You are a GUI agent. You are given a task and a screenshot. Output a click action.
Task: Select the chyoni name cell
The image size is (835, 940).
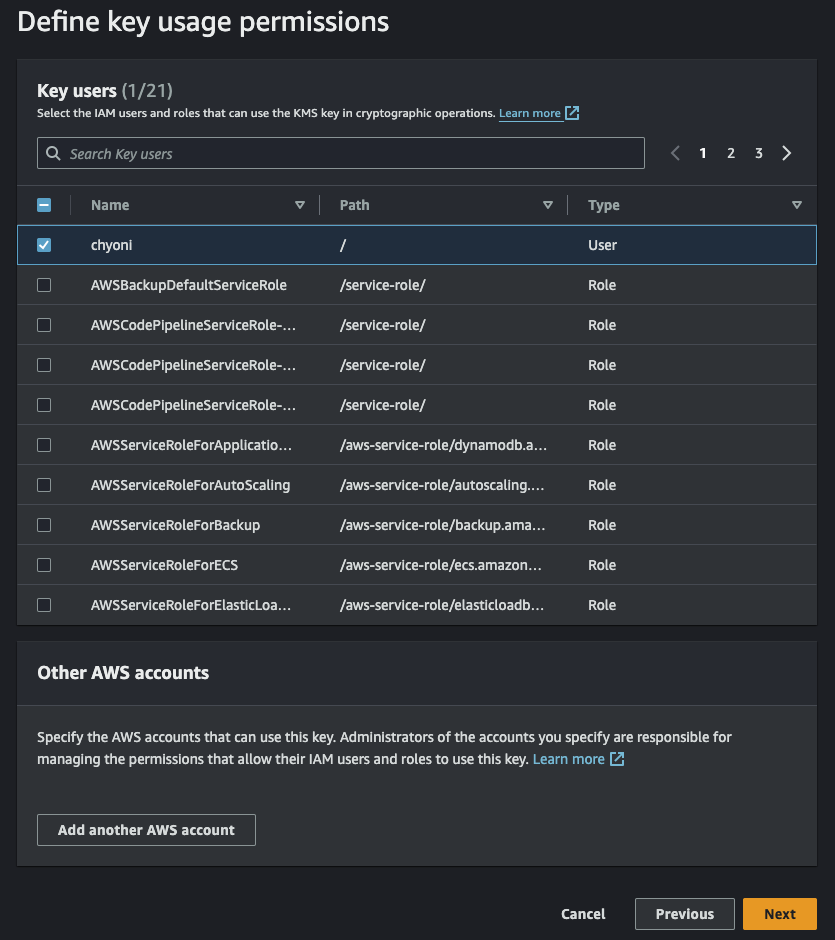[111, 245]
